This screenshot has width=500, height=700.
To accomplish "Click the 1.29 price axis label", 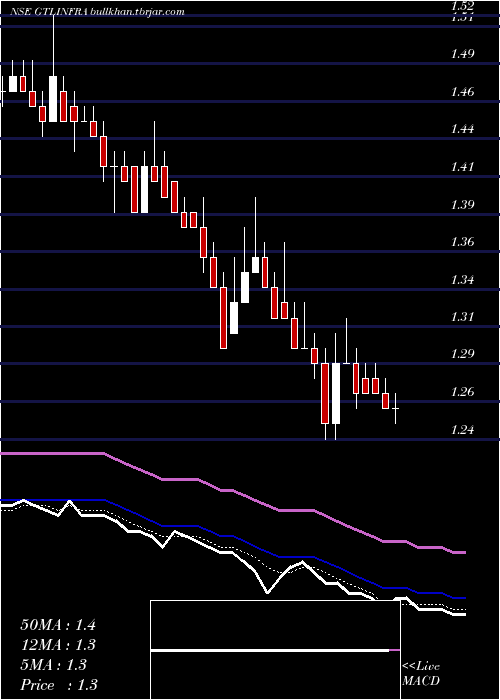I will click(x=462, y=354).
